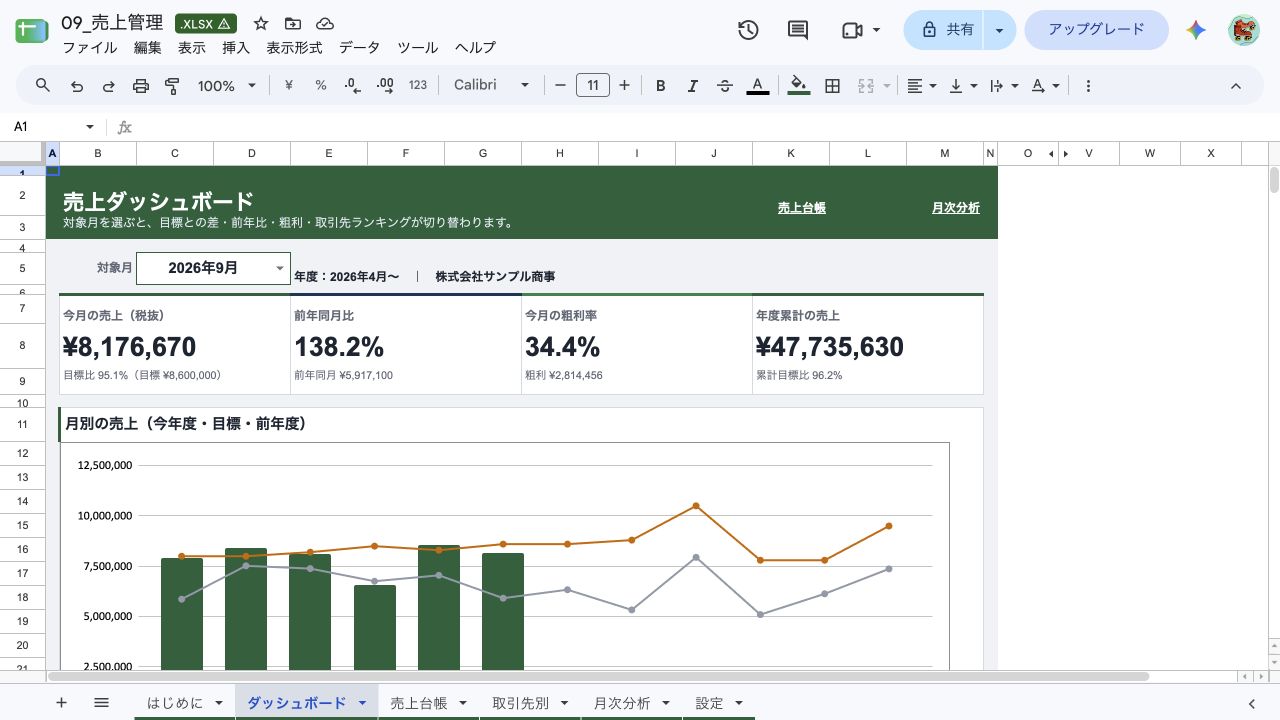Star the 09_売上管理 document

[261, 23]
